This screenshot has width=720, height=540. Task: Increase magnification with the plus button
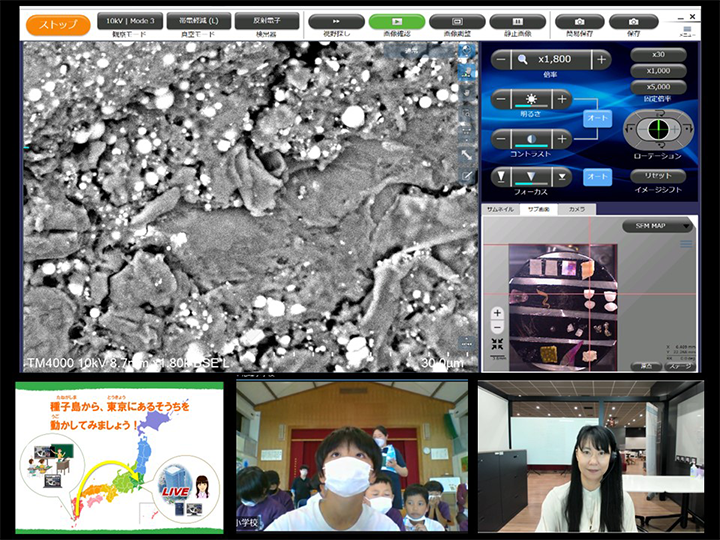601,60
